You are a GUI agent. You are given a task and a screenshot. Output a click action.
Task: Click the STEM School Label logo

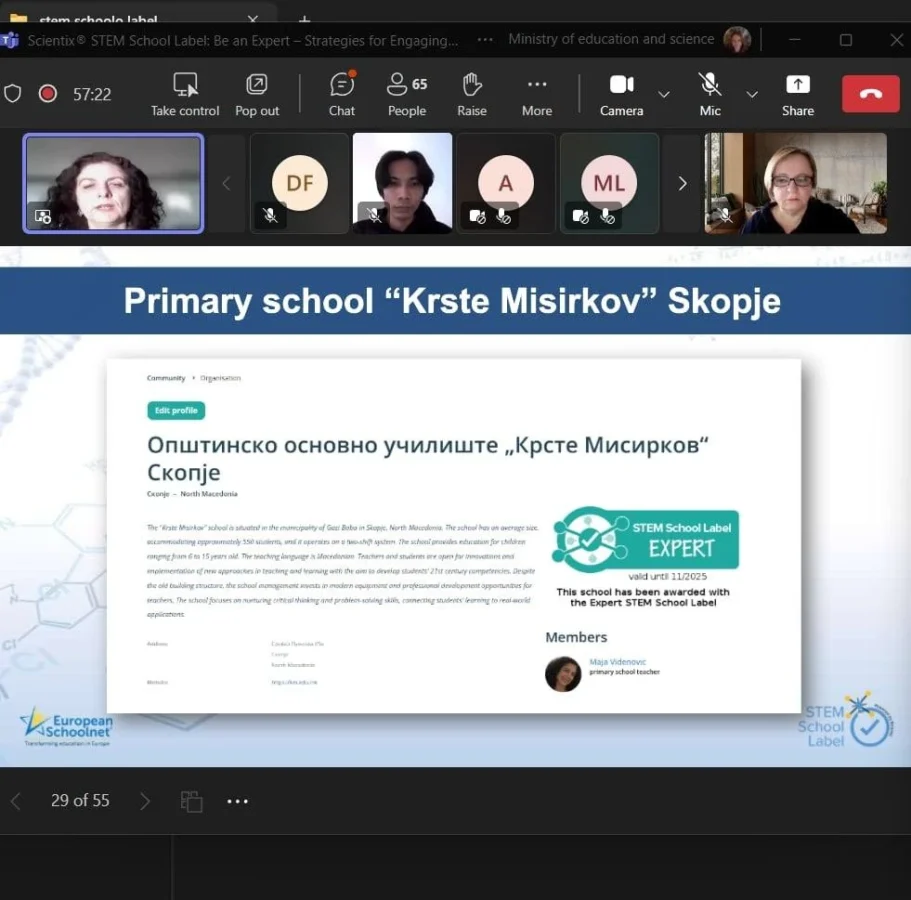(845, 720)
